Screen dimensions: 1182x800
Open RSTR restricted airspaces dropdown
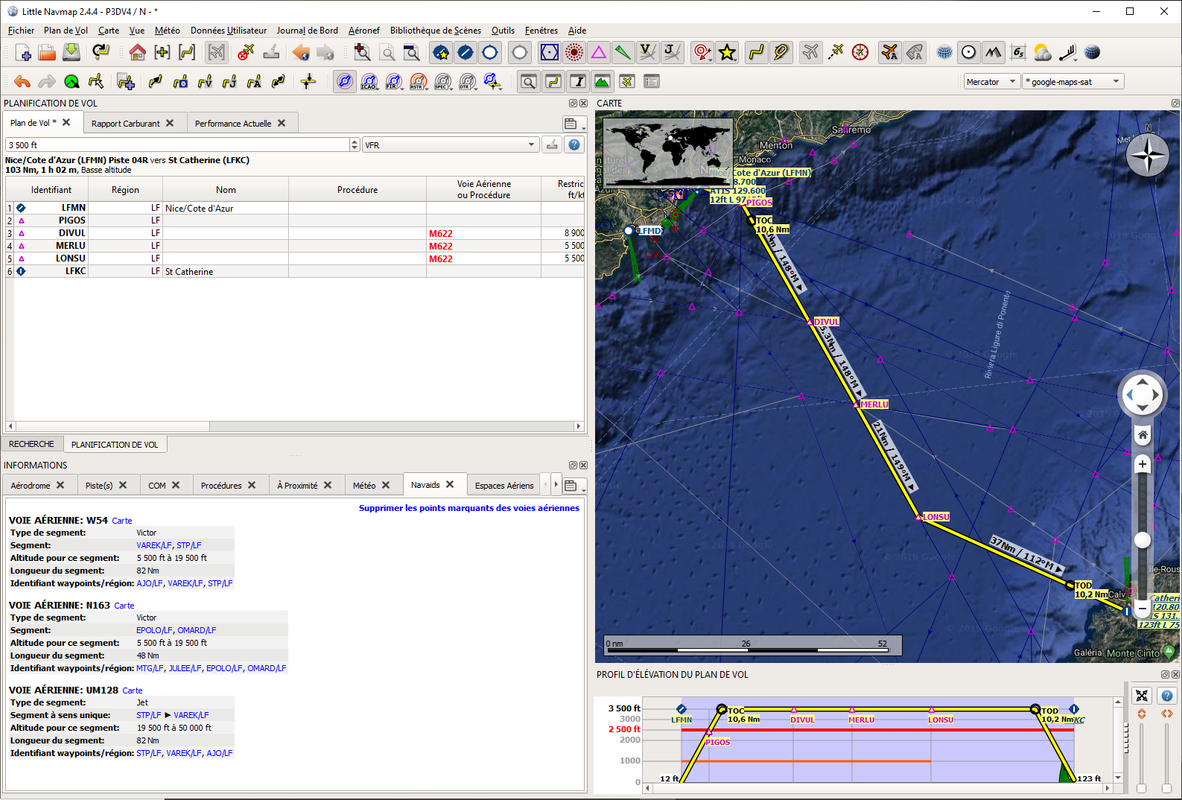(419, 81)
